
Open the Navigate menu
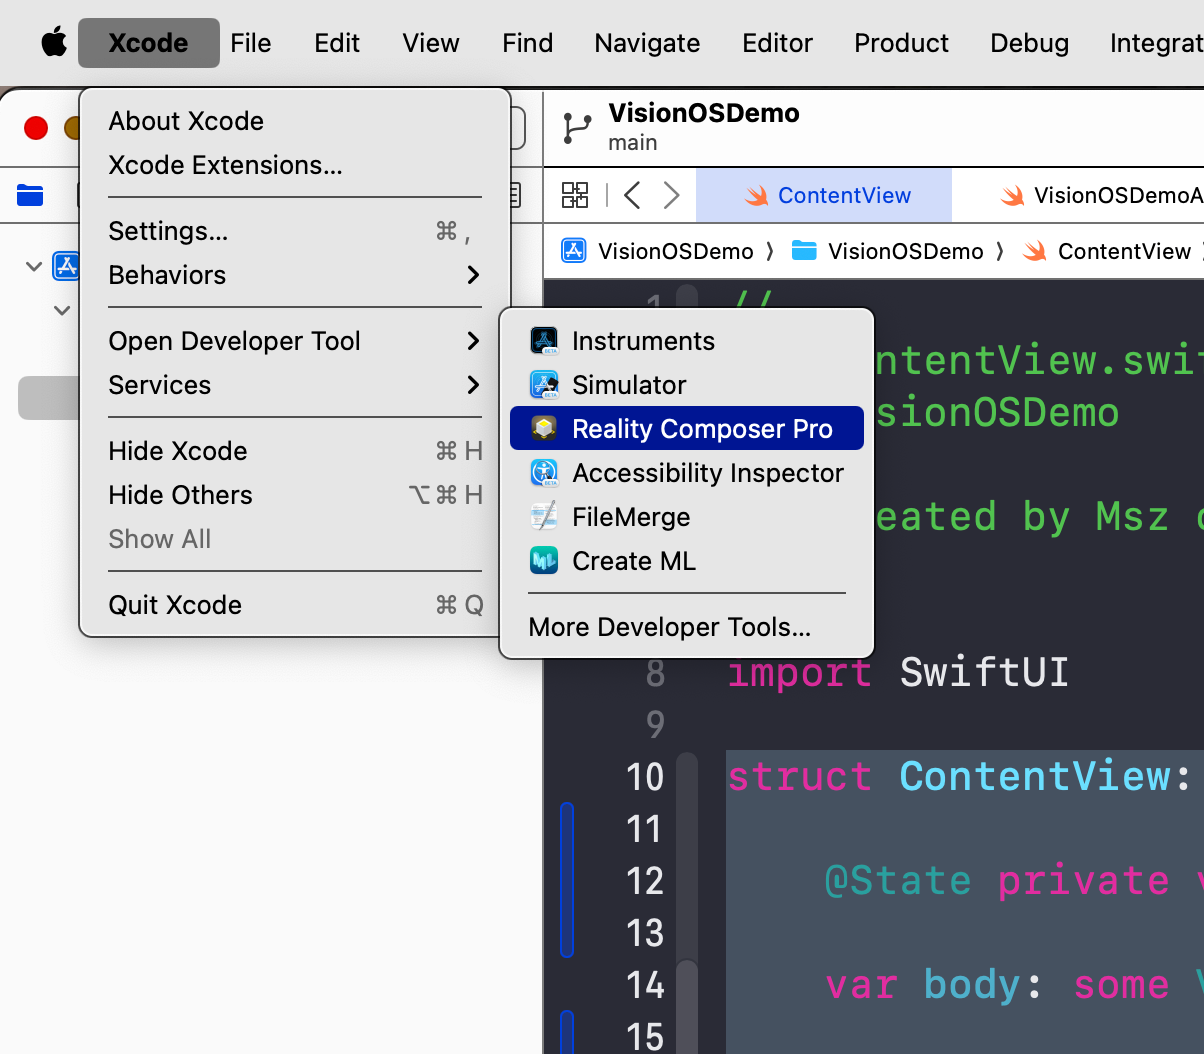point(647,43)
